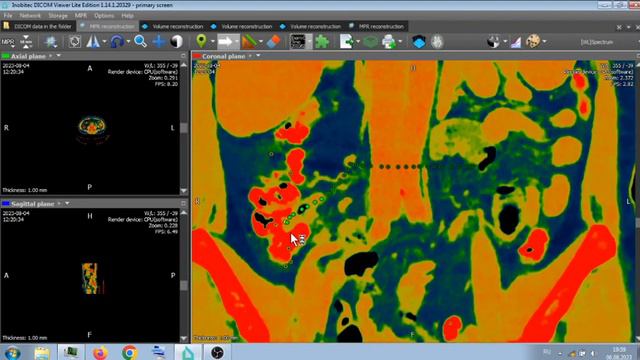Open dropdown beside the export icon
Viewport: 640px width, 360px height.
pyautogui.click(x=358, y=42)
